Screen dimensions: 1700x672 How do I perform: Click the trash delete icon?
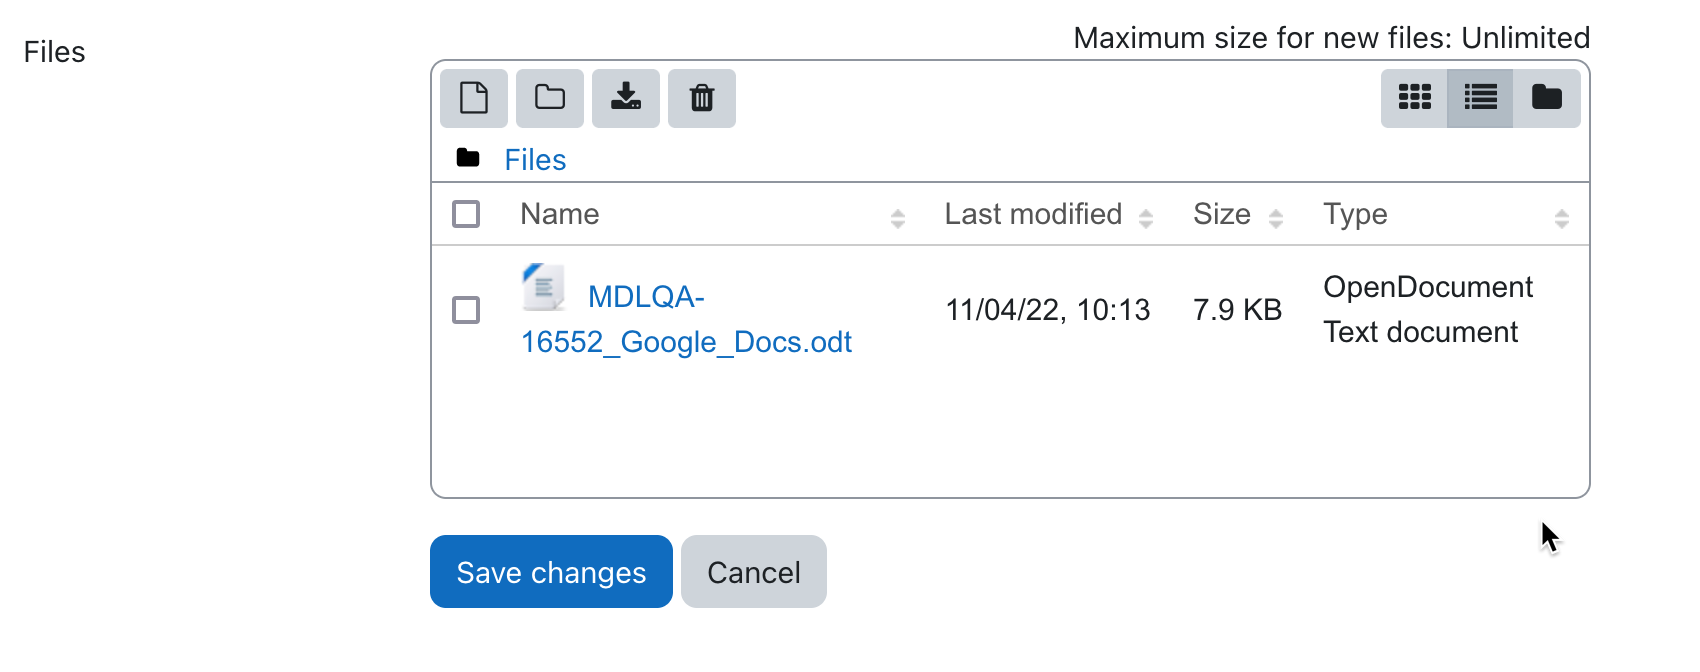point(702,98)
